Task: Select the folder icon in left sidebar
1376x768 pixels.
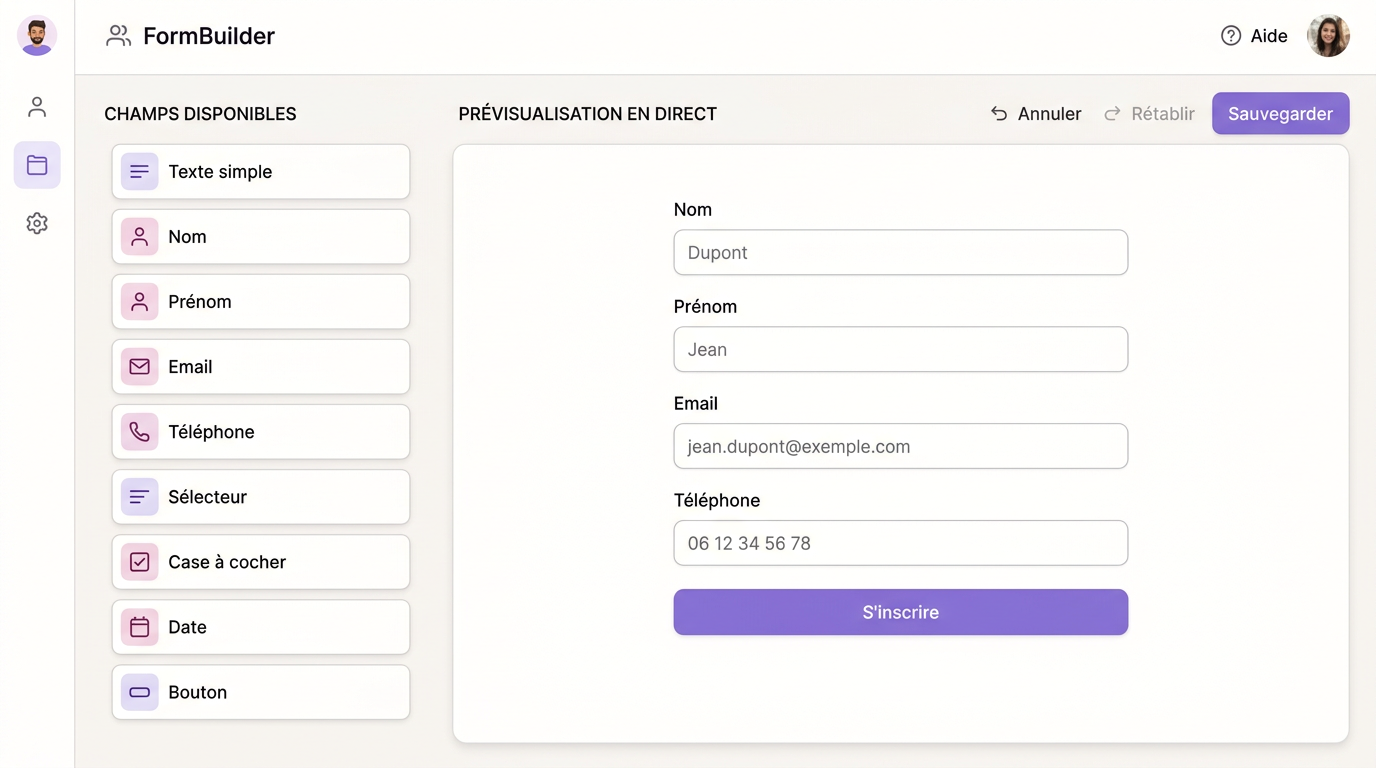Action: click(x=37, y=165)
